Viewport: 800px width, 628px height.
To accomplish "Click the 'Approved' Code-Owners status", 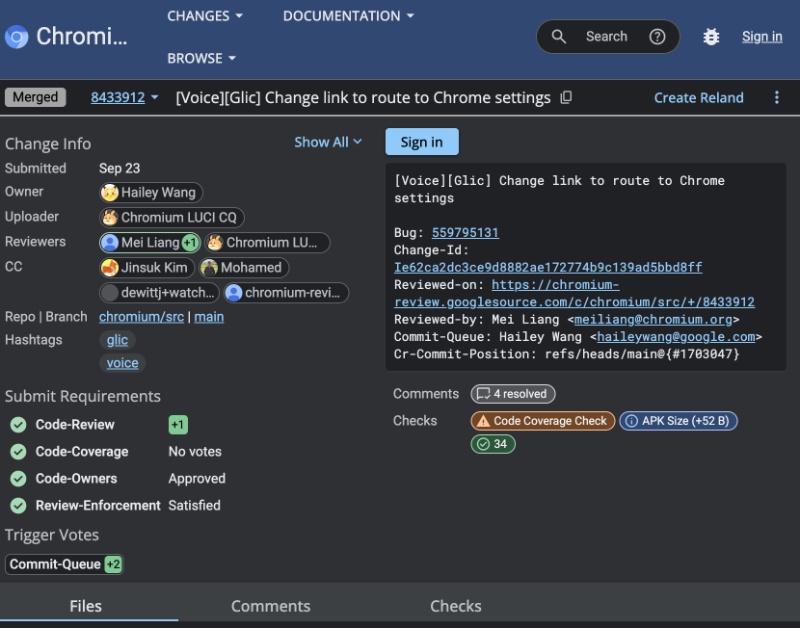I will [x=197, y=479].
